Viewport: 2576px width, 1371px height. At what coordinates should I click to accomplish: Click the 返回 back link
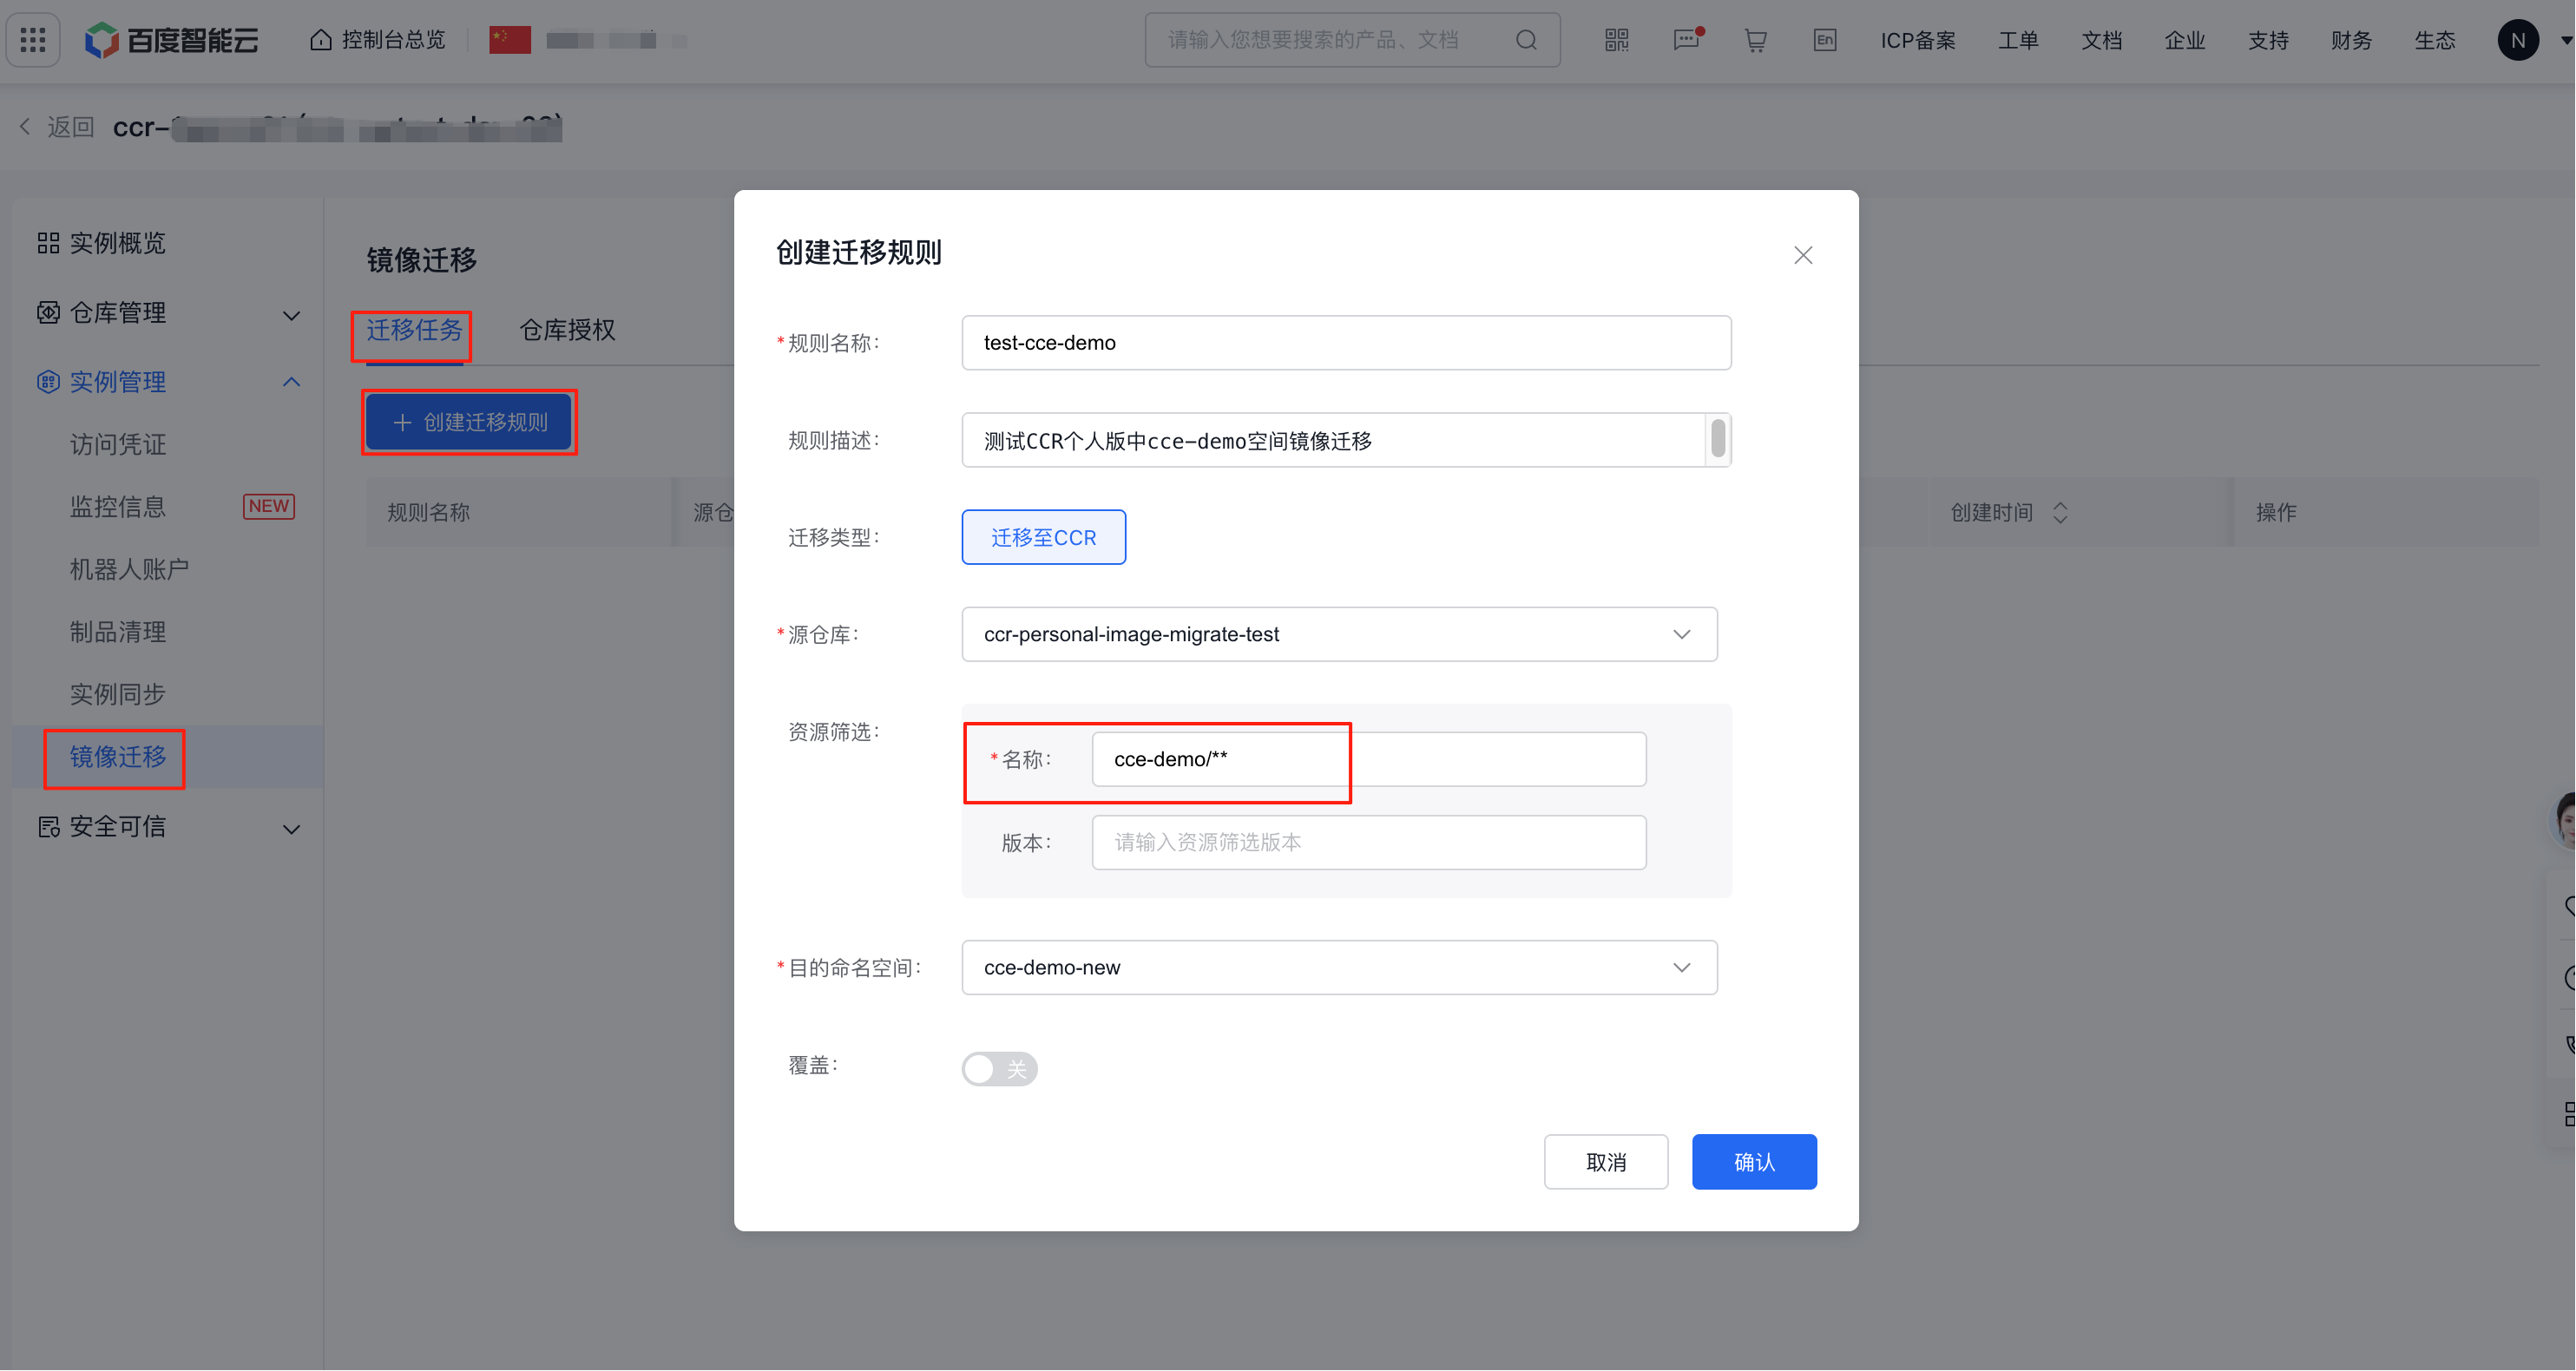(58, 127)
